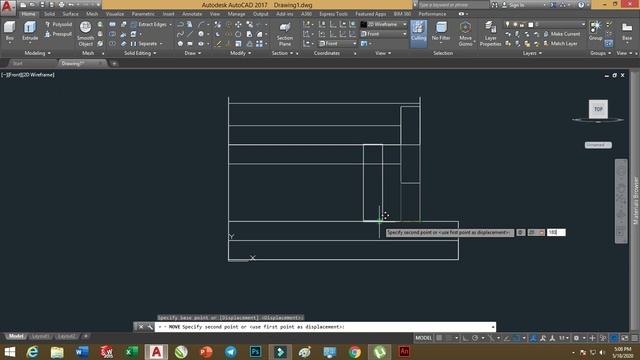
Task: Expand the Solid Editing panel
Action: click(x=140, y=53)
